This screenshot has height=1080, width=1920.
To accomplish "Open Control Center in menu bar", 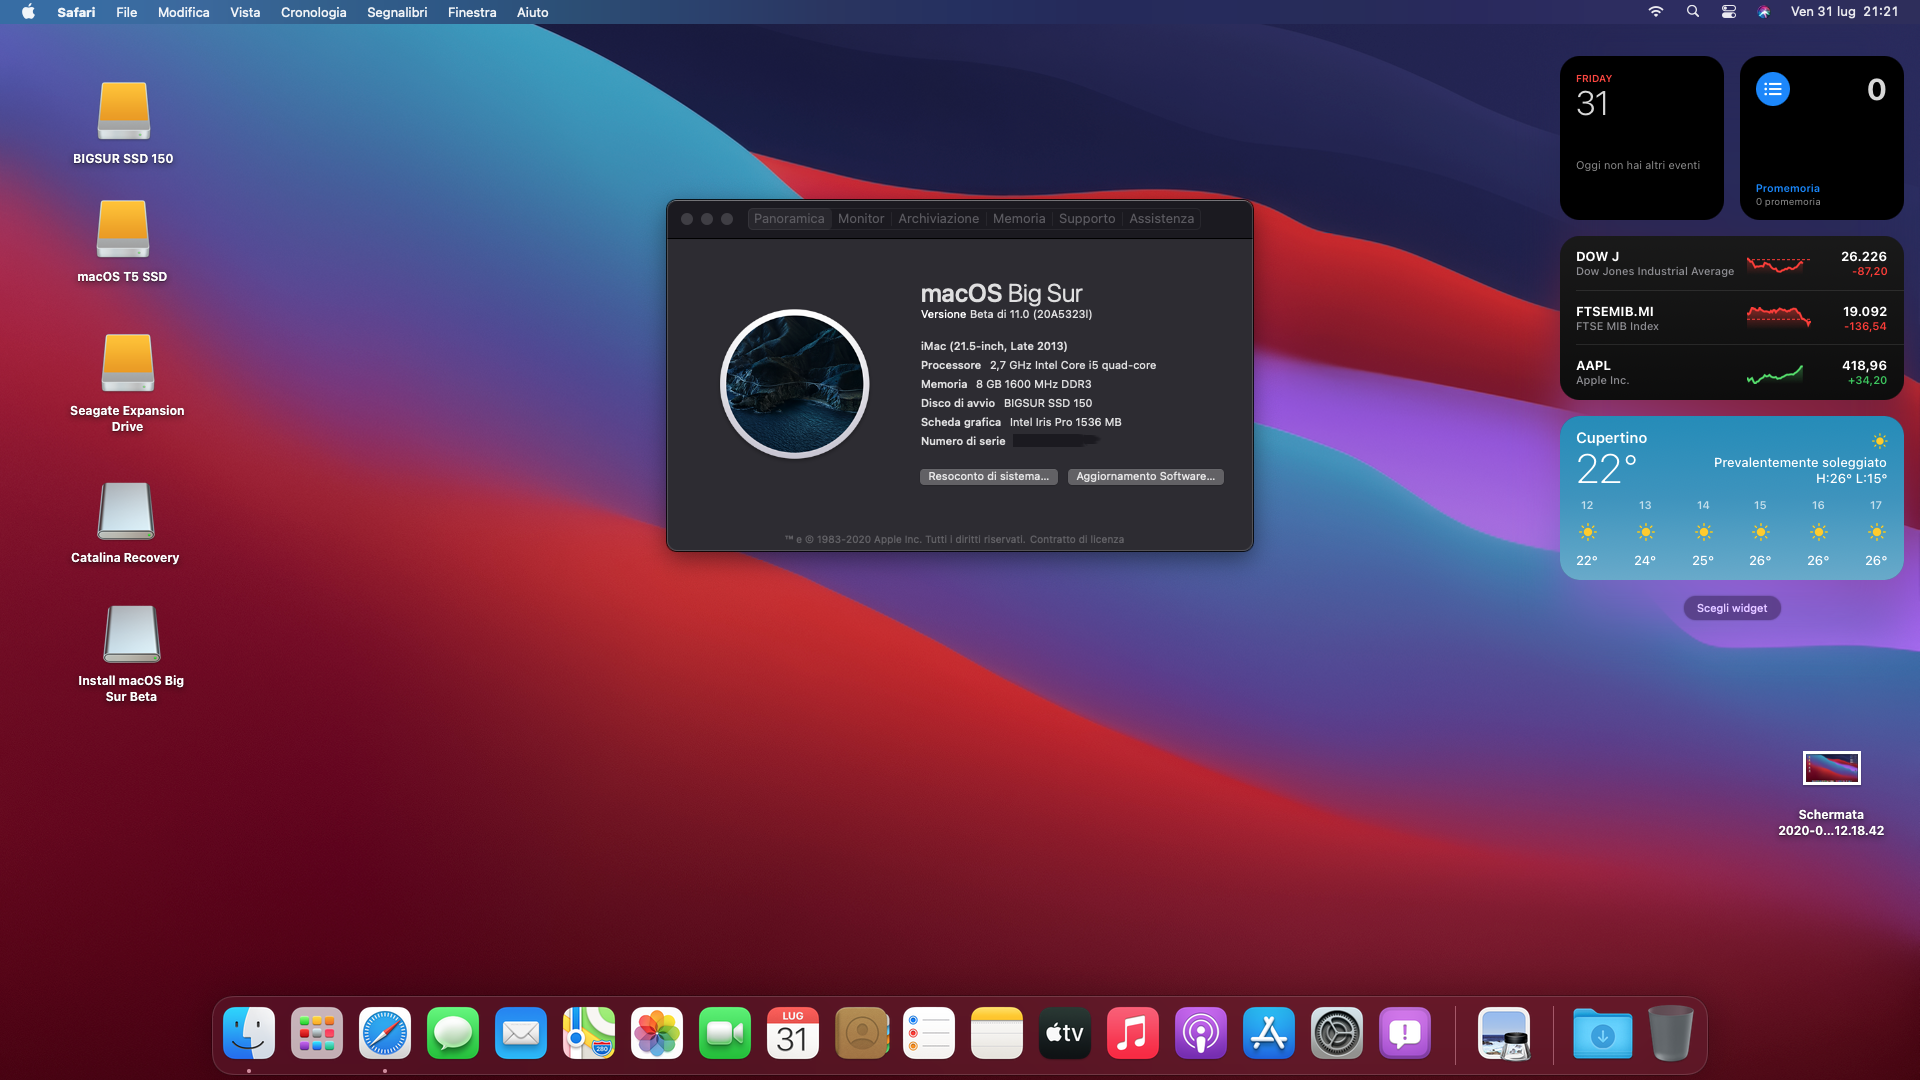I will click(1728, 12).
